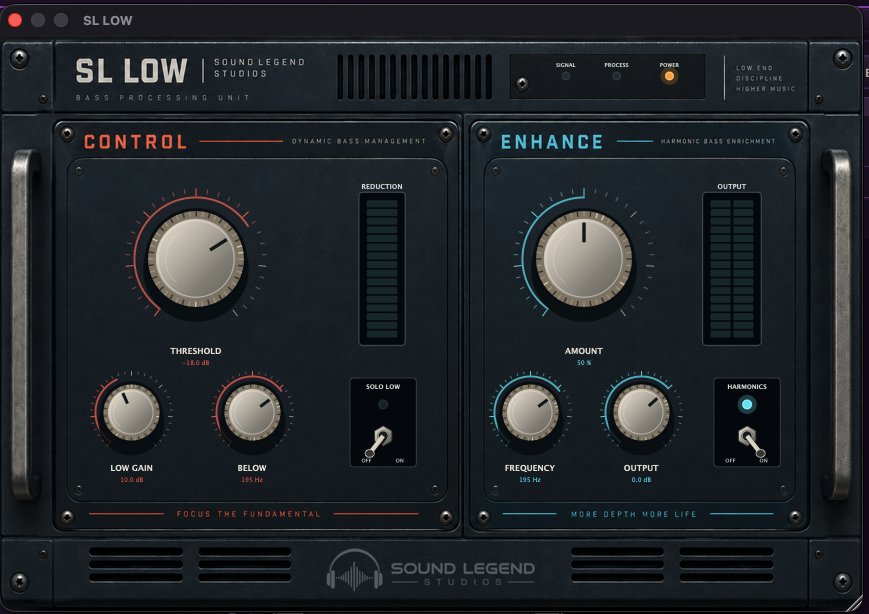The height and width of the screenshot is (614, 869).
Task: Click the Enhance Frequency knob
Action: pos(530,412)
